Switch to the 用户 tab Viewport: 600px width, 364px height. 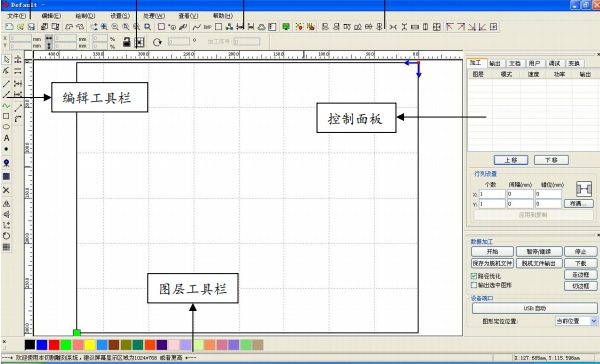point(535,63)
